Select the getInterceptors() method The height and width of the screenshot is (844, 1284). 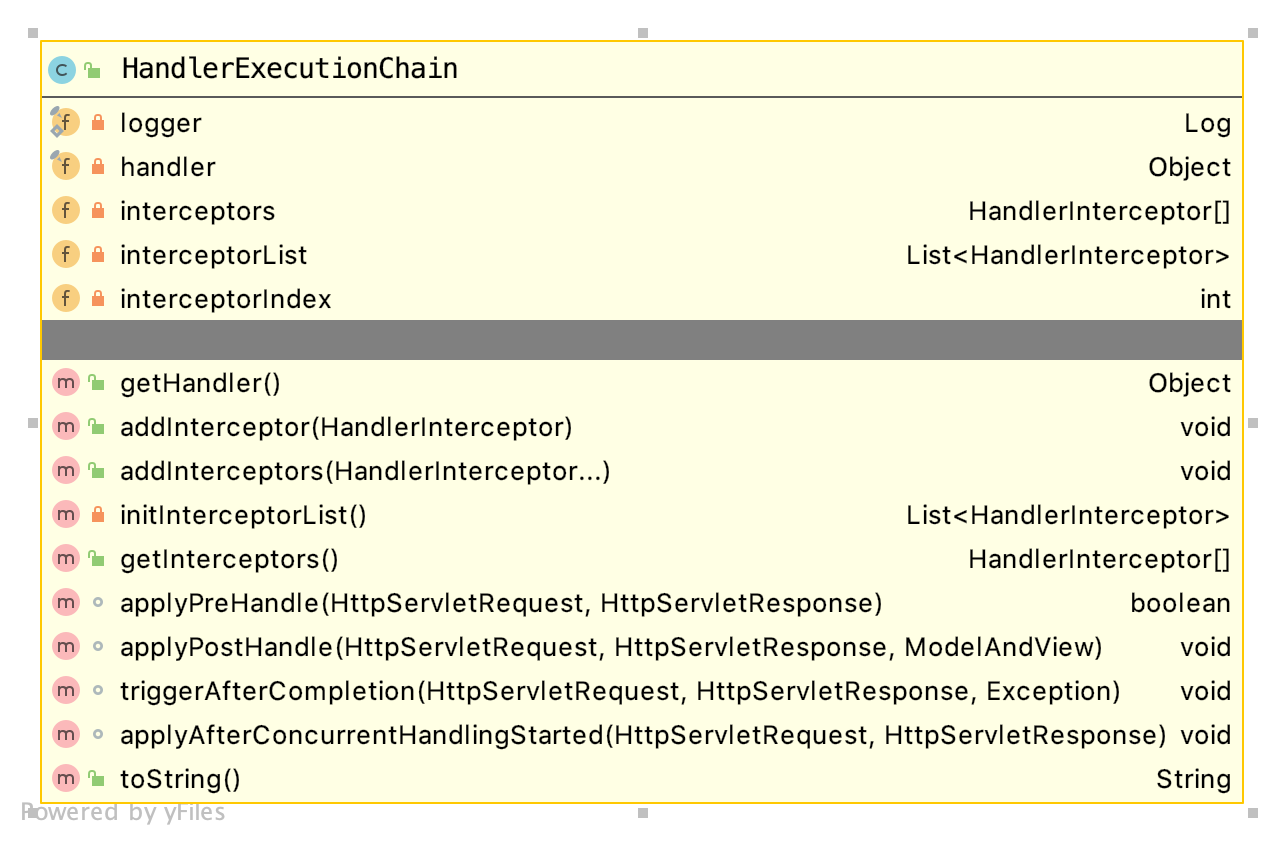pos(230,560)
